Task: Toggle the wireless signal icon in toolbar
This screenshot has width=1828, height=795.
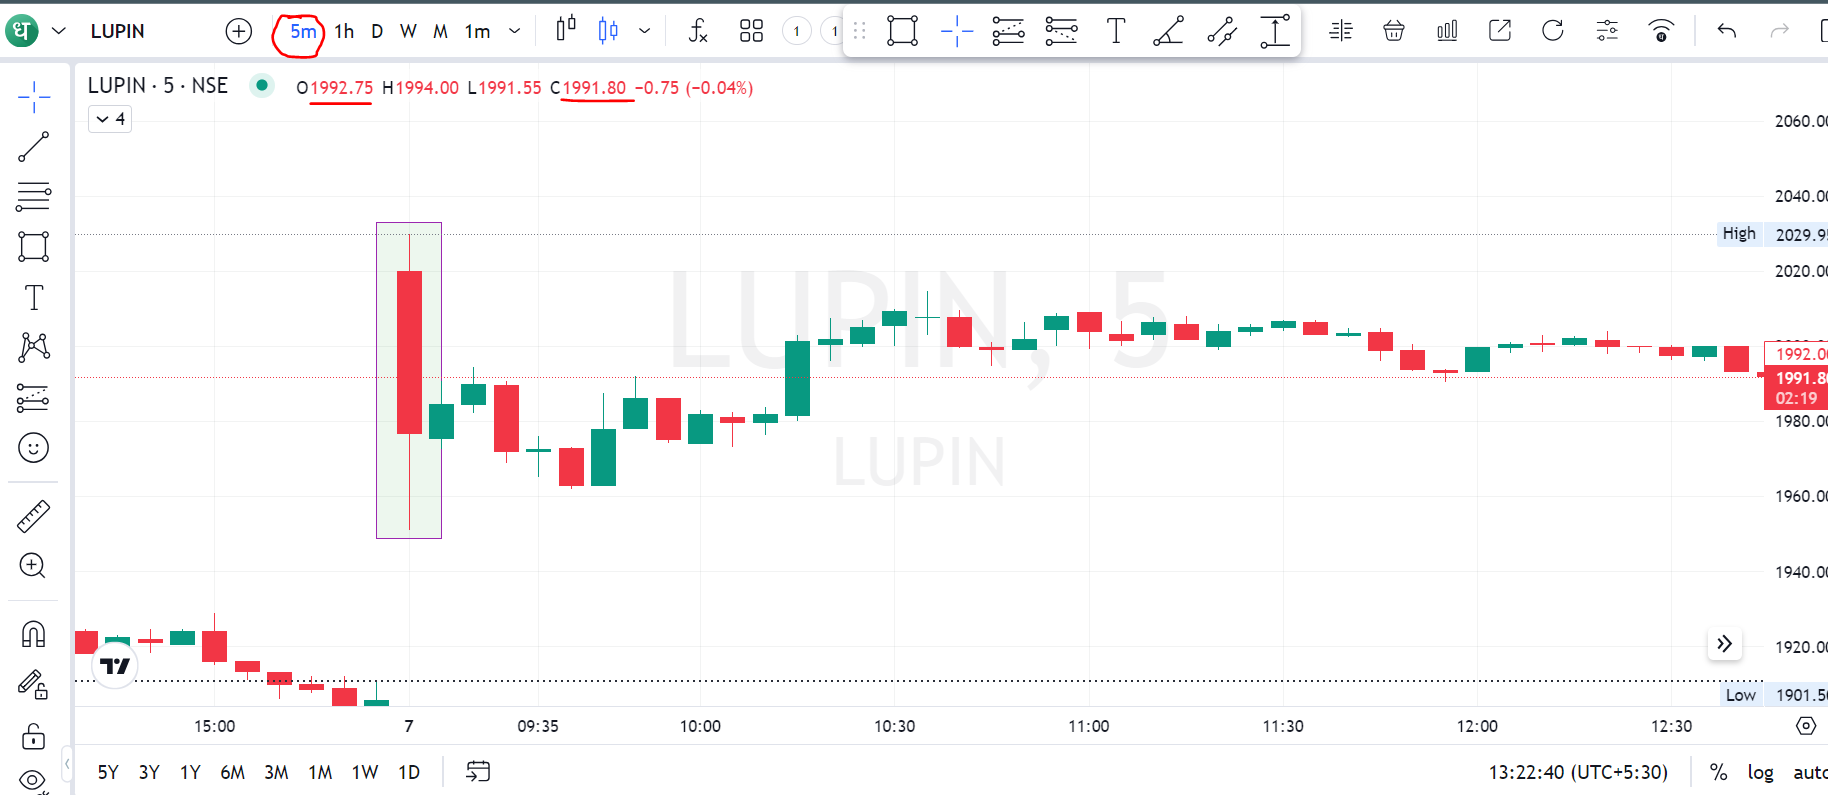Action: coord(1661,31)
